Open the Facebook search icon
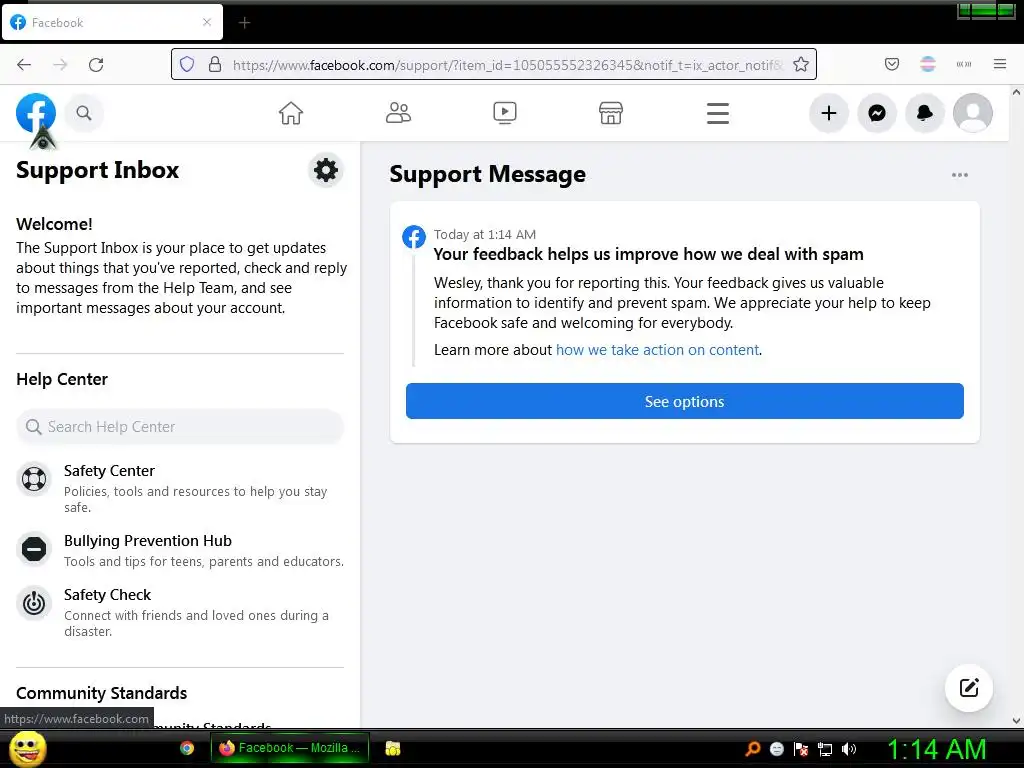The height and width of the screenshot is (768, 1024). (84, 113)
